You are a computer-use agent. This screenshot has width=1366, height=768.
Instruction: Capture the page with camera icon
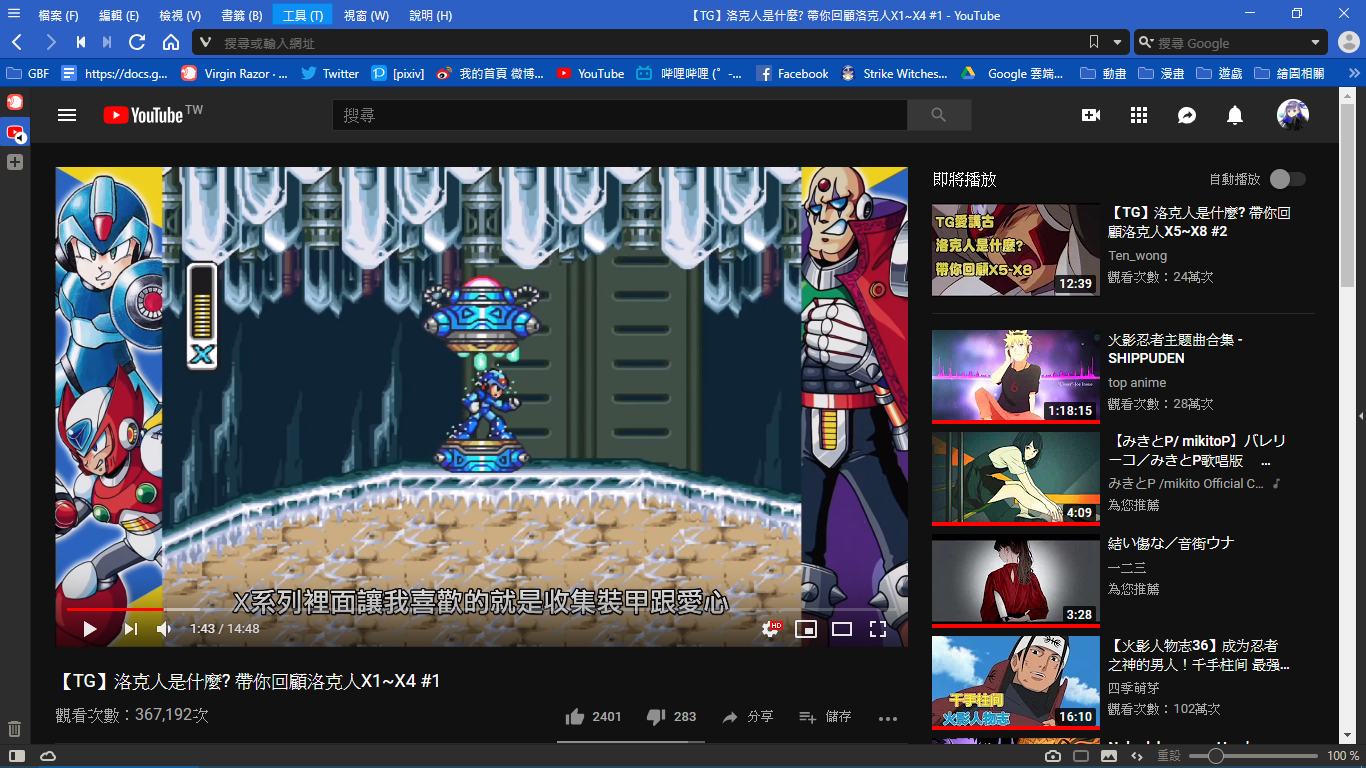point(1053,756)
